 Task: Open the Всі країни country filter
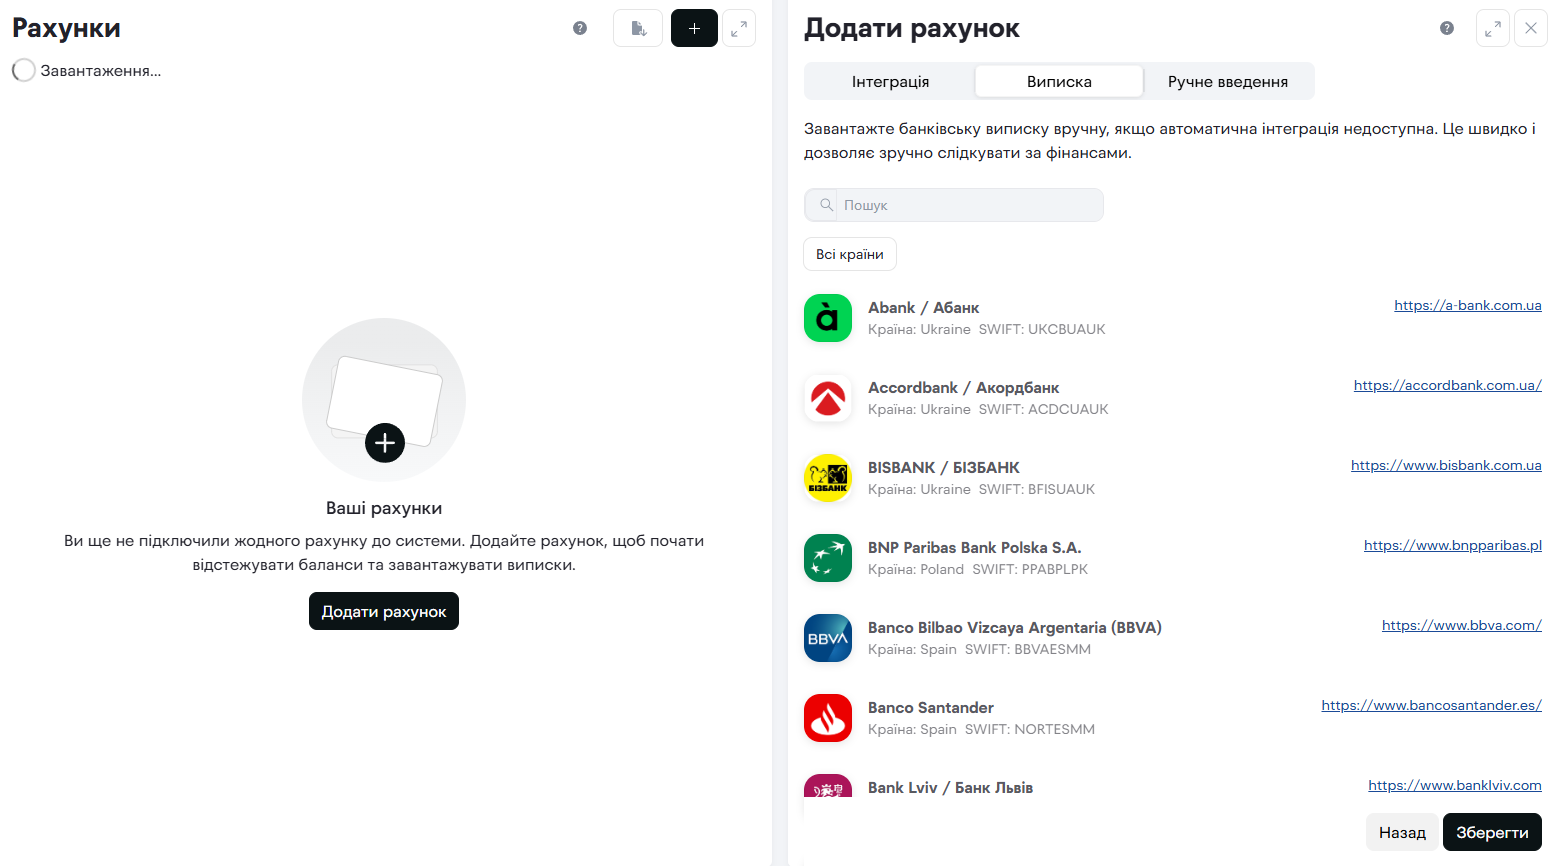(x=850, y=254)
